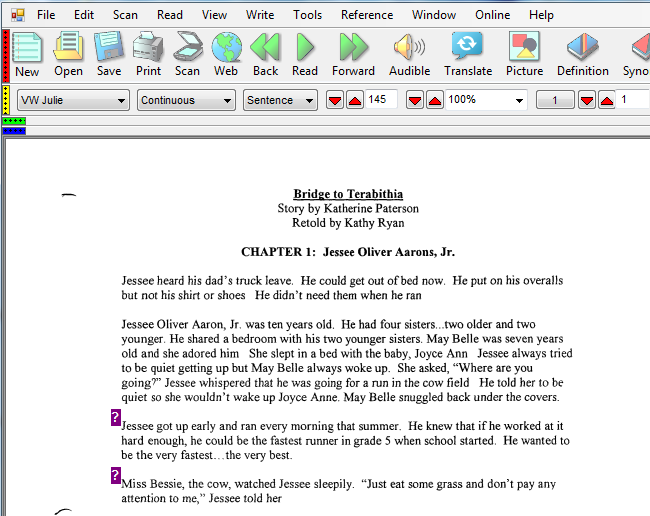
Task: Open the Reference menu
Action: click(367, 15)
